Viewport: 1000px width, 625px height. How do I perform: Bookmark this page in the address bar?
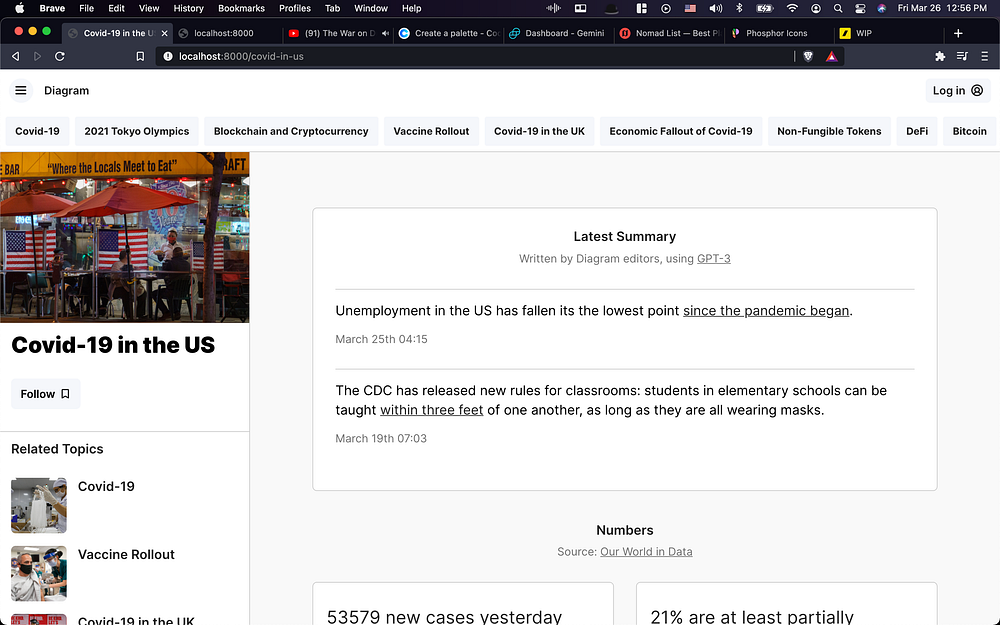pyautogui.click(x=140, y=56)
